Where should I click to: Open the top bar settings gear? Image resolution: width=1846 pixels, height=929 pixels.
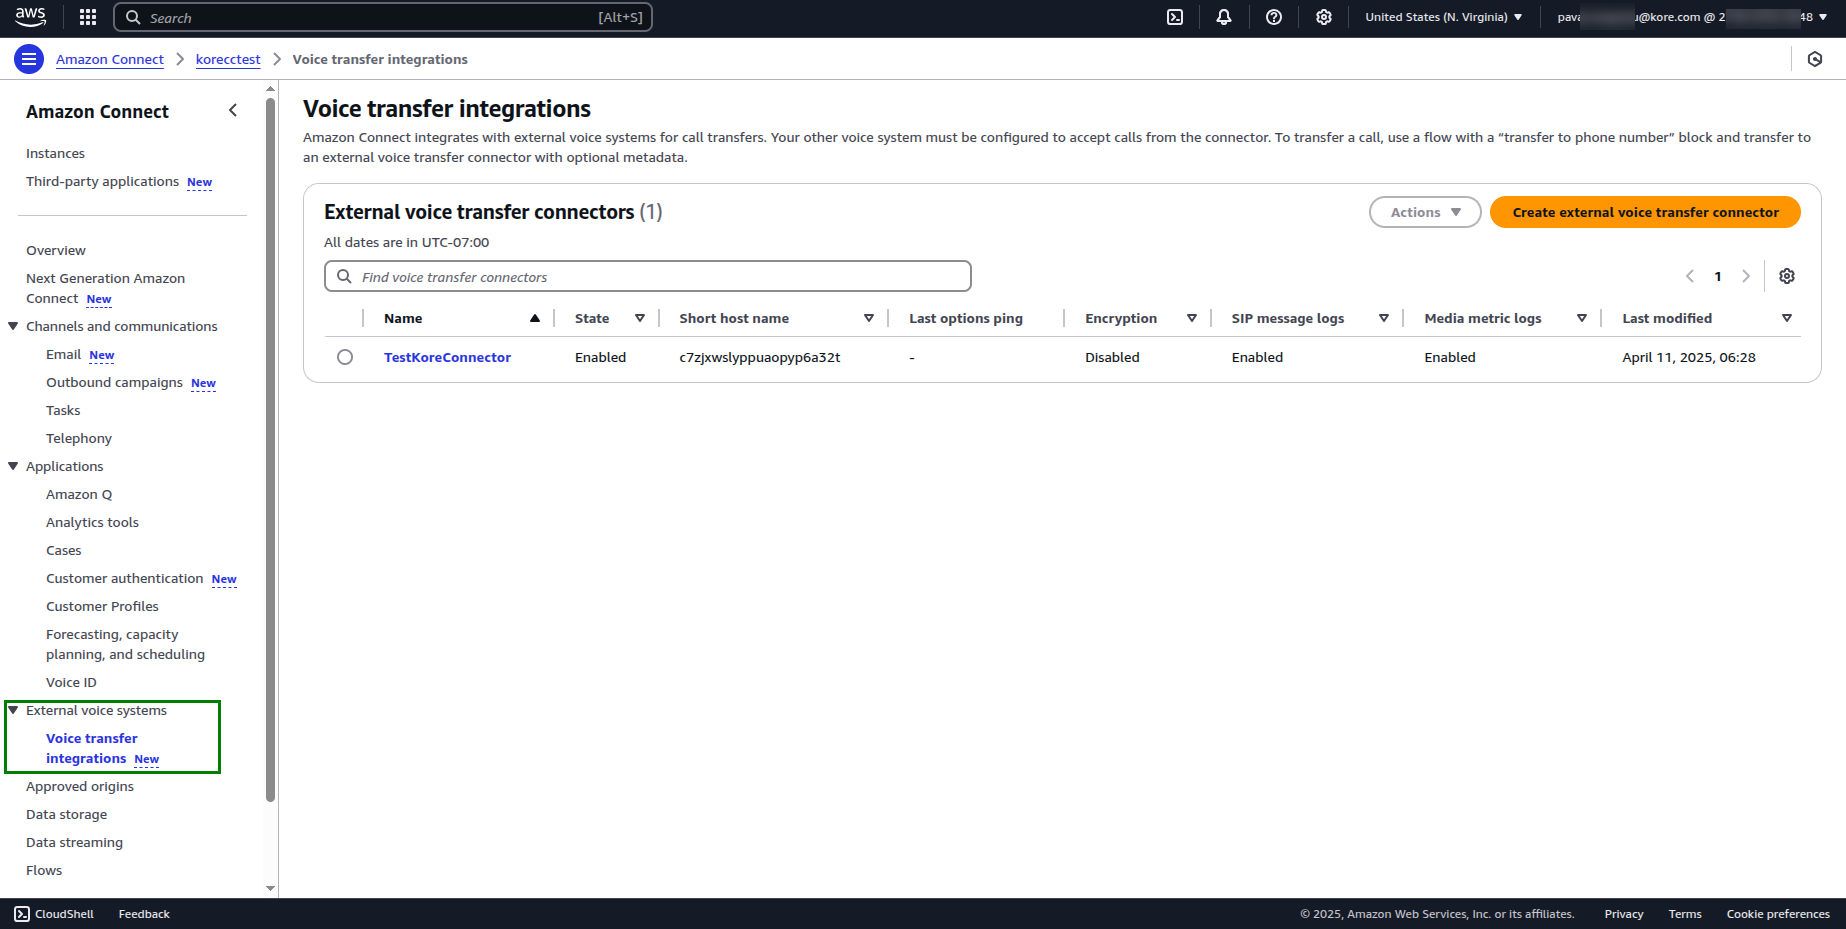1324,17
